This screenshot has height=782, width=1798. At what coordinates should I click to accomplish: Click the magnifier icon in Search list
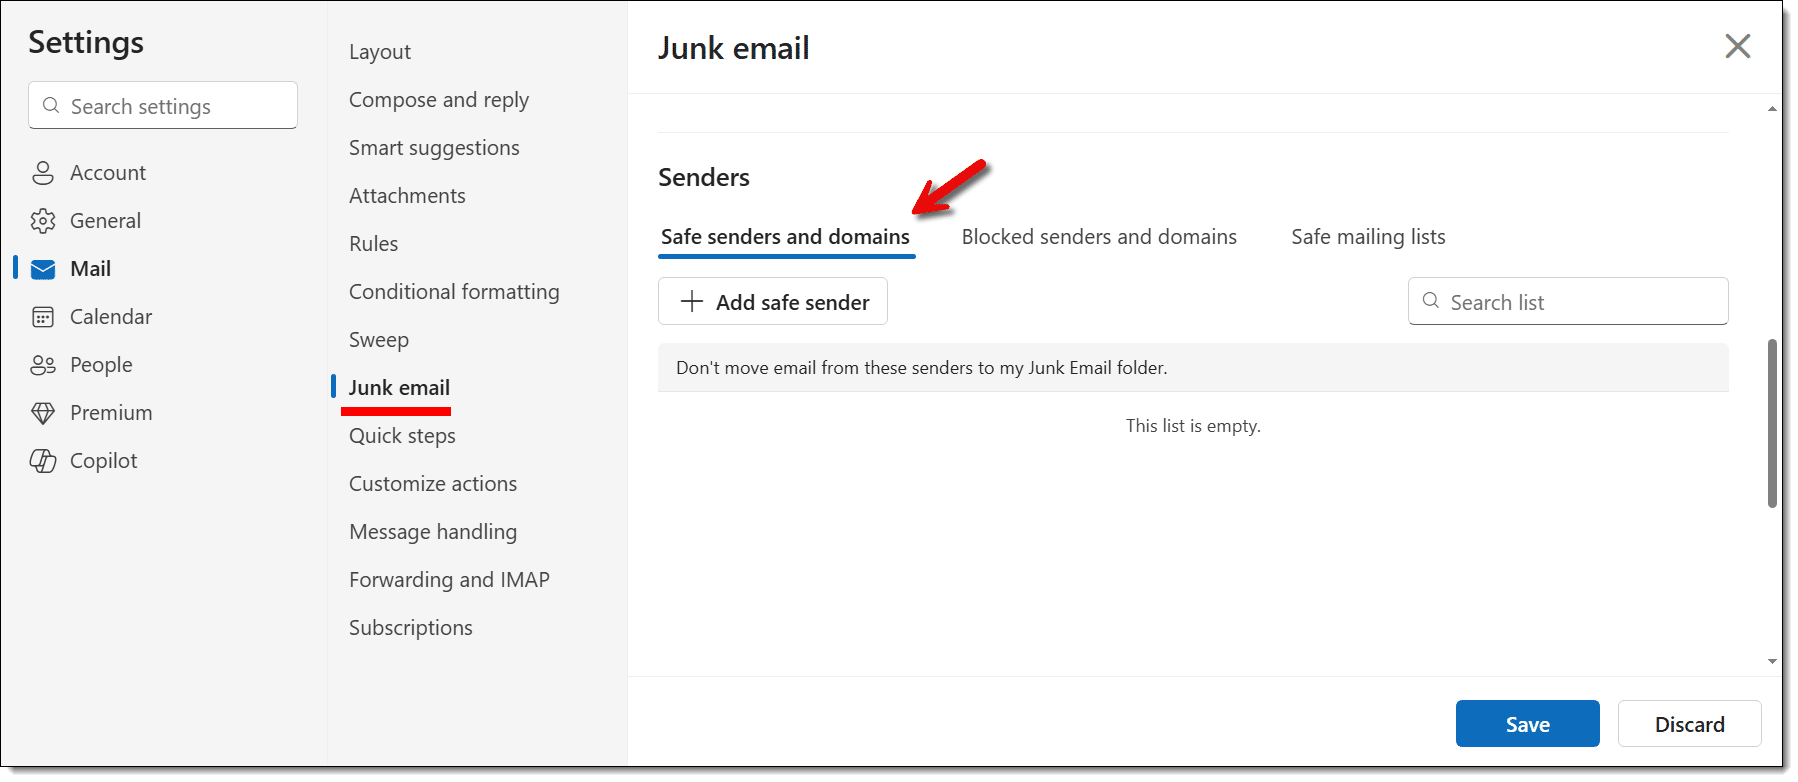coord(1431,301)
